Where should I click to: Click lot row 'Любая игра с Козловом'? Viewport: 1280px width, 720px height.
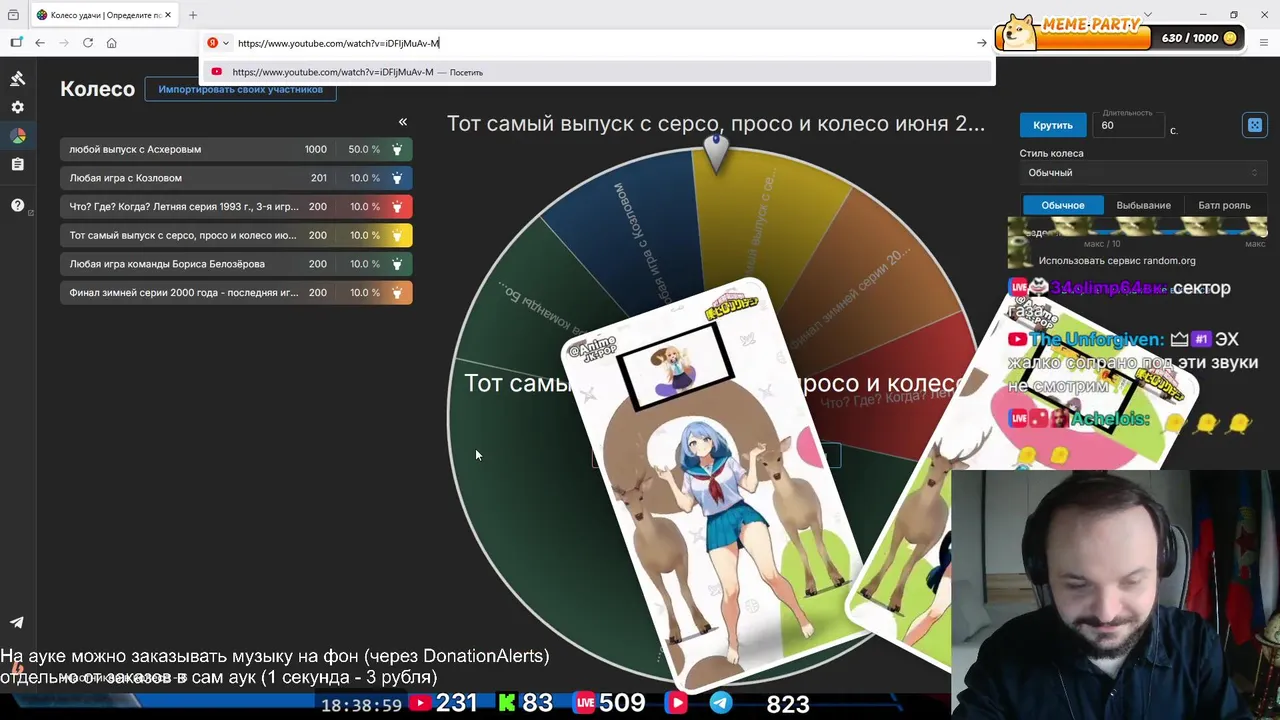pos(236,178)
